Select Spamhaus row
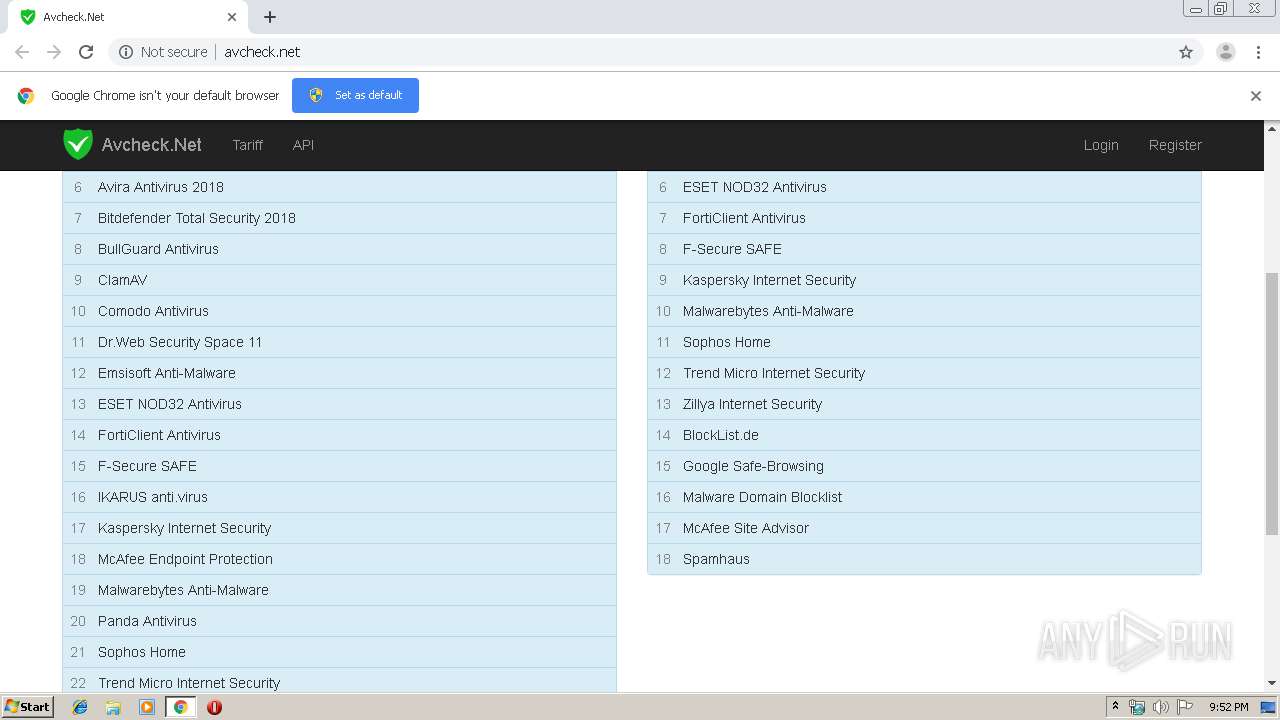Image resolution: width=1280 pixels, height=720 pixels. [x=924, y=559]
